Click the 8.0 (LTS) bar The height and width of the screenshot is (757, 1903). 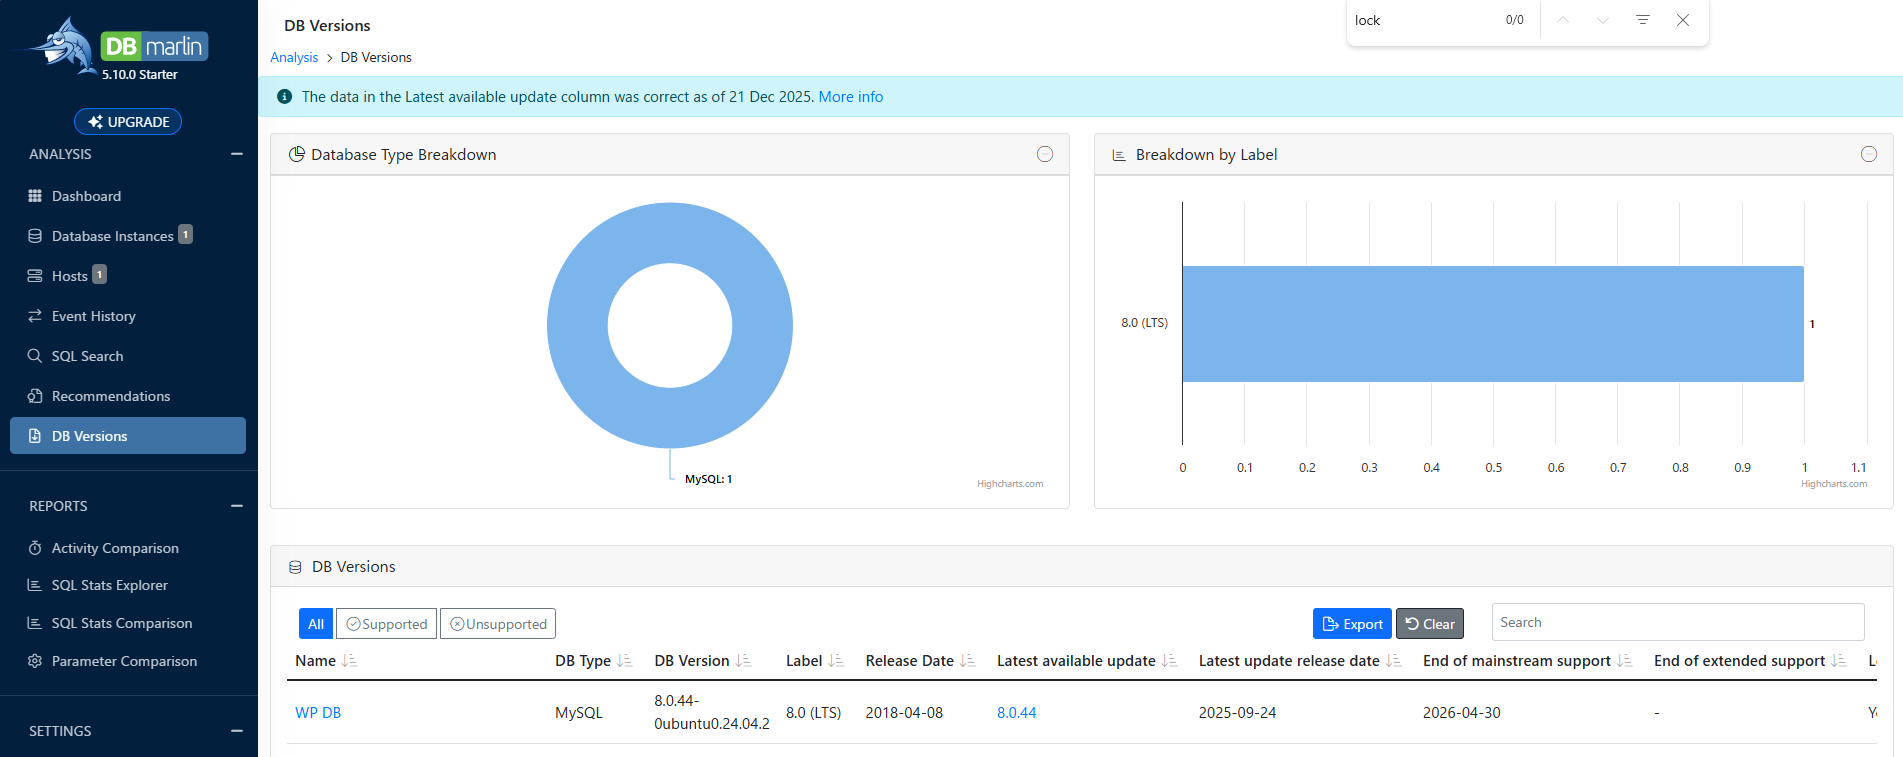click(1493, 323)
